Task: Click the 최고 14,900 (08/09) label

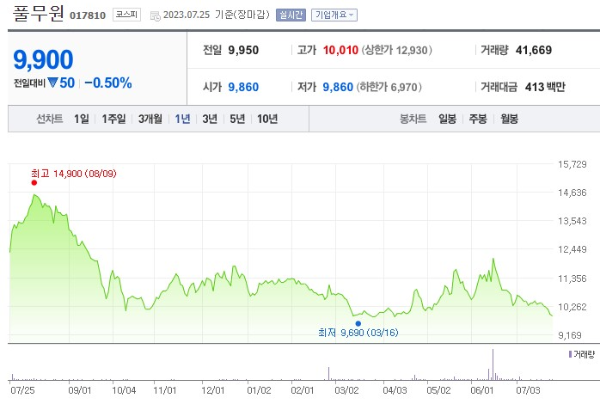Action: click(x=73, y=174)
